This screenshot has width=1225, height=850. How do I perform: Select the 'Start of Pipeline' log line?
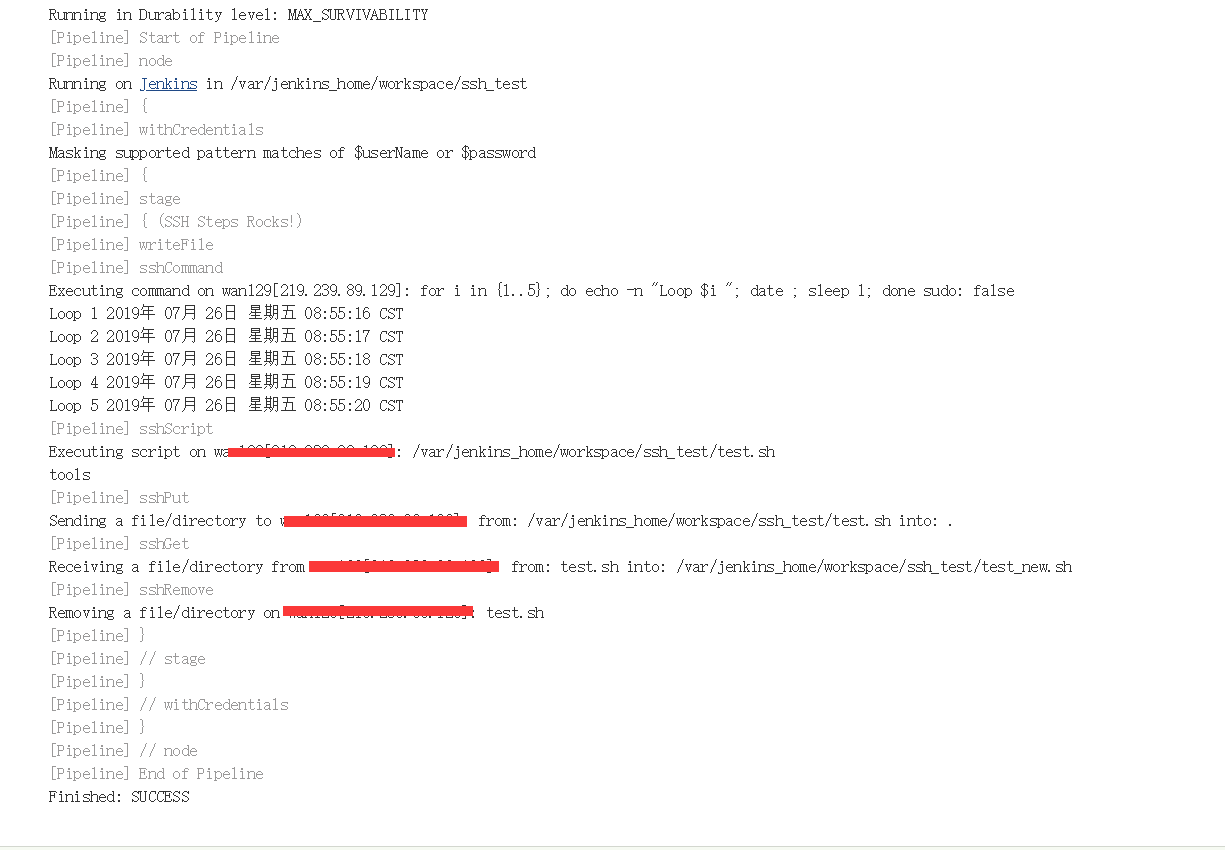(x=164, y=38)
